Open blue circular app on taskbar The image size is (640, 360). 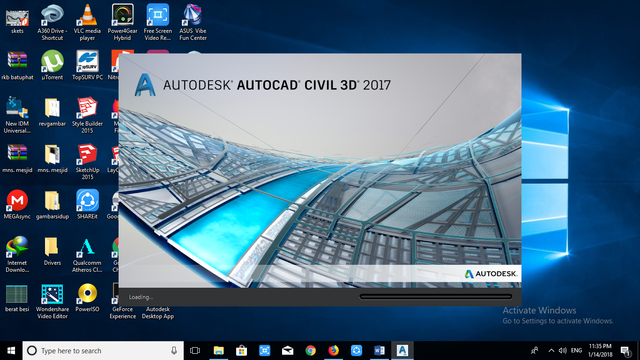pos(356,351)
